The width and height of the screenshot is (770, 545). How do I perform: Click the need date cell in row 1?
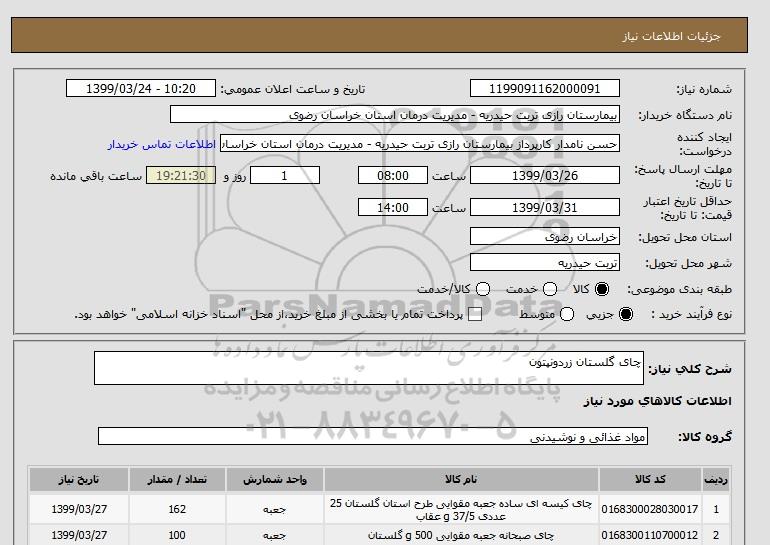click(x=79, y=509)
